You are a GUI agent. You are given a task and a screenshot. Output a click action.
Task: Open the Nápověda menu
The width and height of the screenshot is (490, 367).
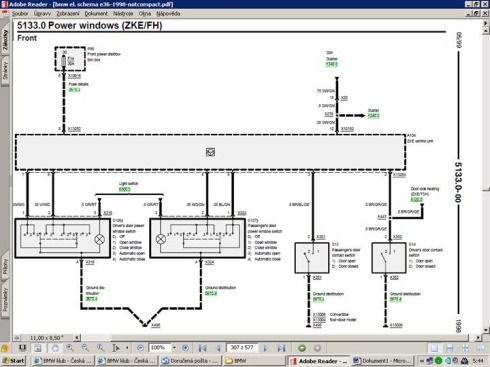pos(168,14)
